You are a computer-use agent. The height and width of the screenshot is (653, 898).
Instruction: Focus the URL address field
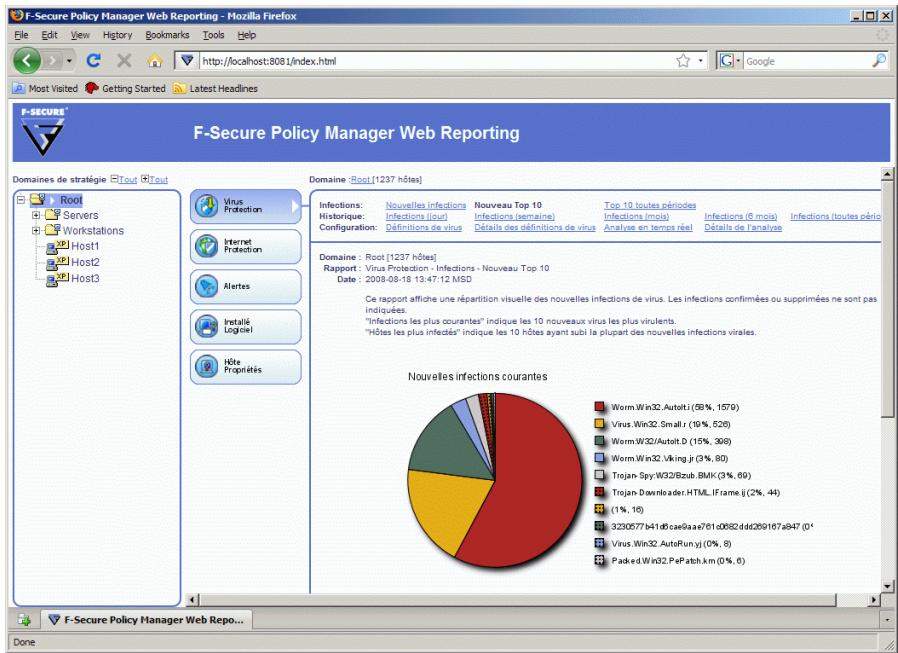[x=435, y=61]
